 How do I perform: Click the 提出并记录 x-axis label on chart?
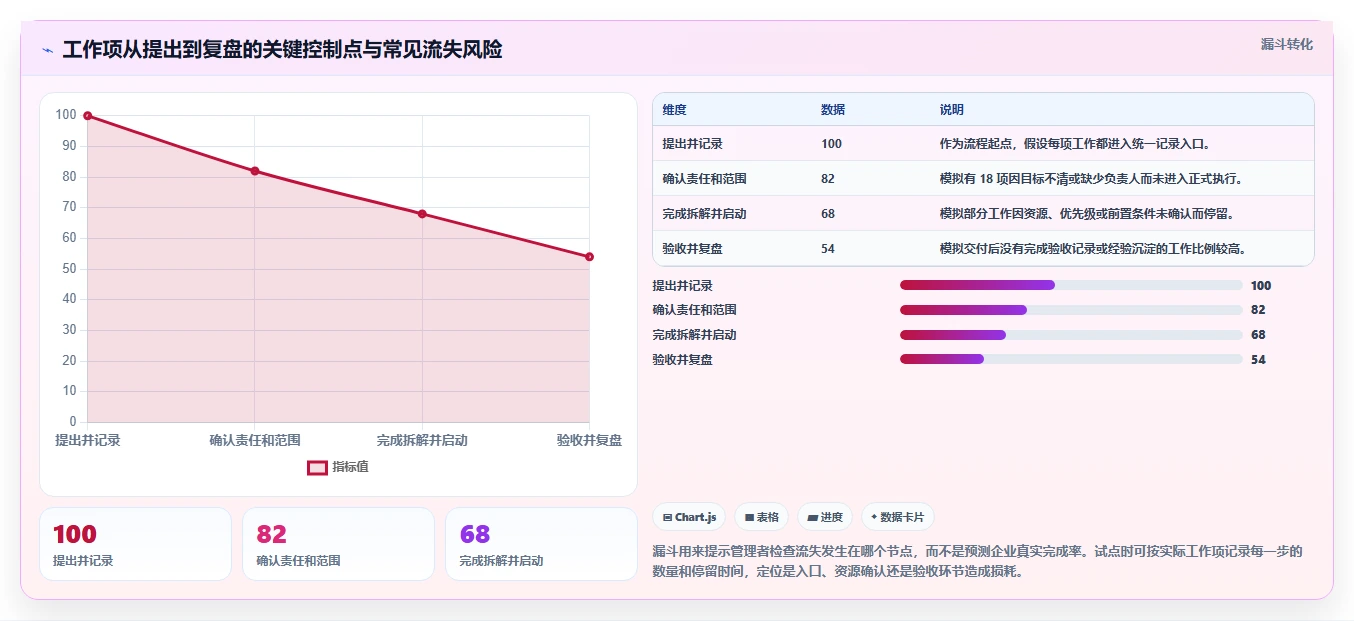click(87, 441)
